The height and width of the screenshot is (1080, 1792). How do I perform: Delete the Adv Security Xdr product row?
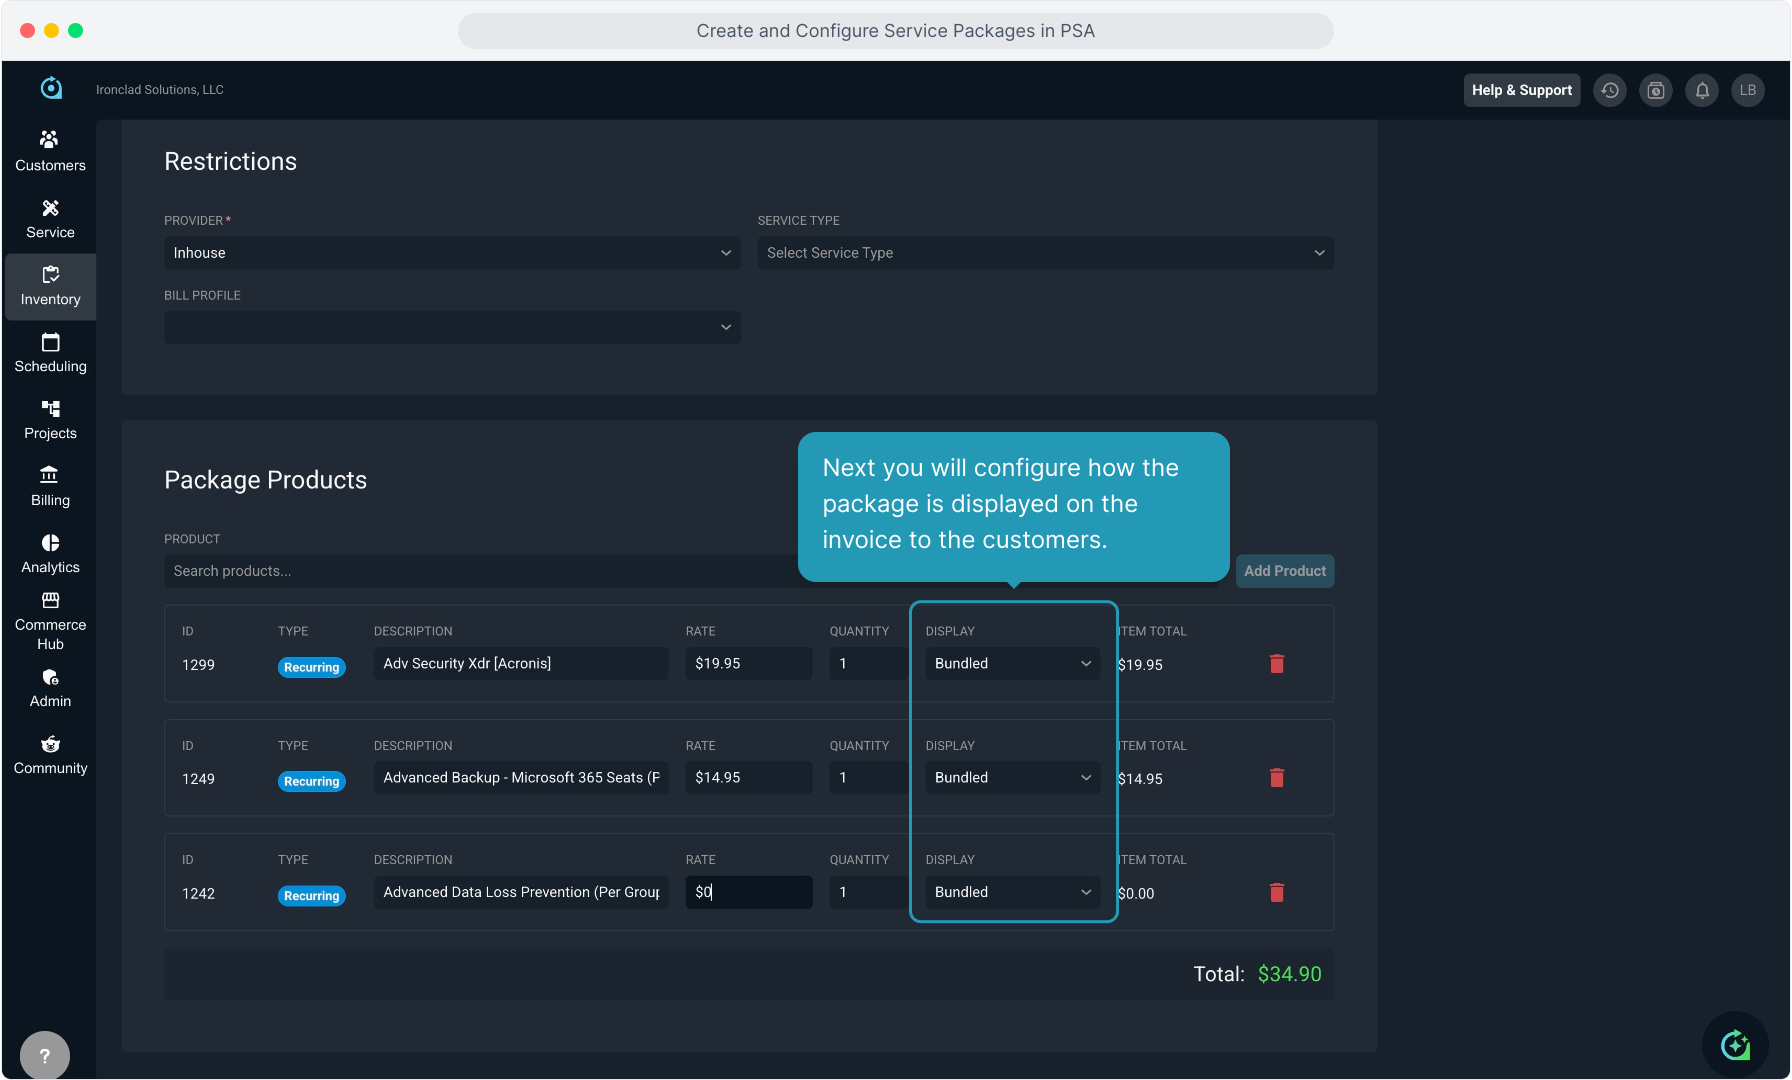[1276, 664]
